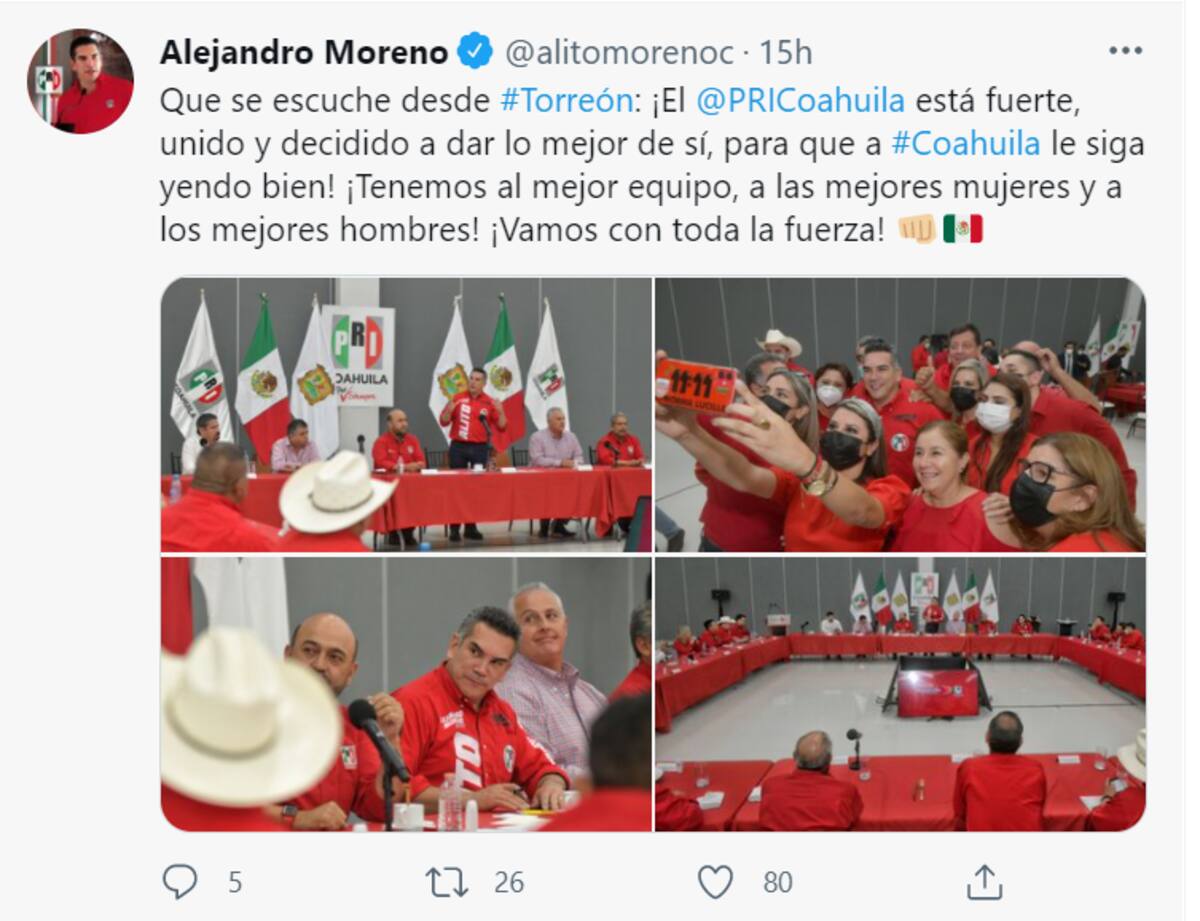Open the close-up photo with microphone

click(x=406, y=694)
